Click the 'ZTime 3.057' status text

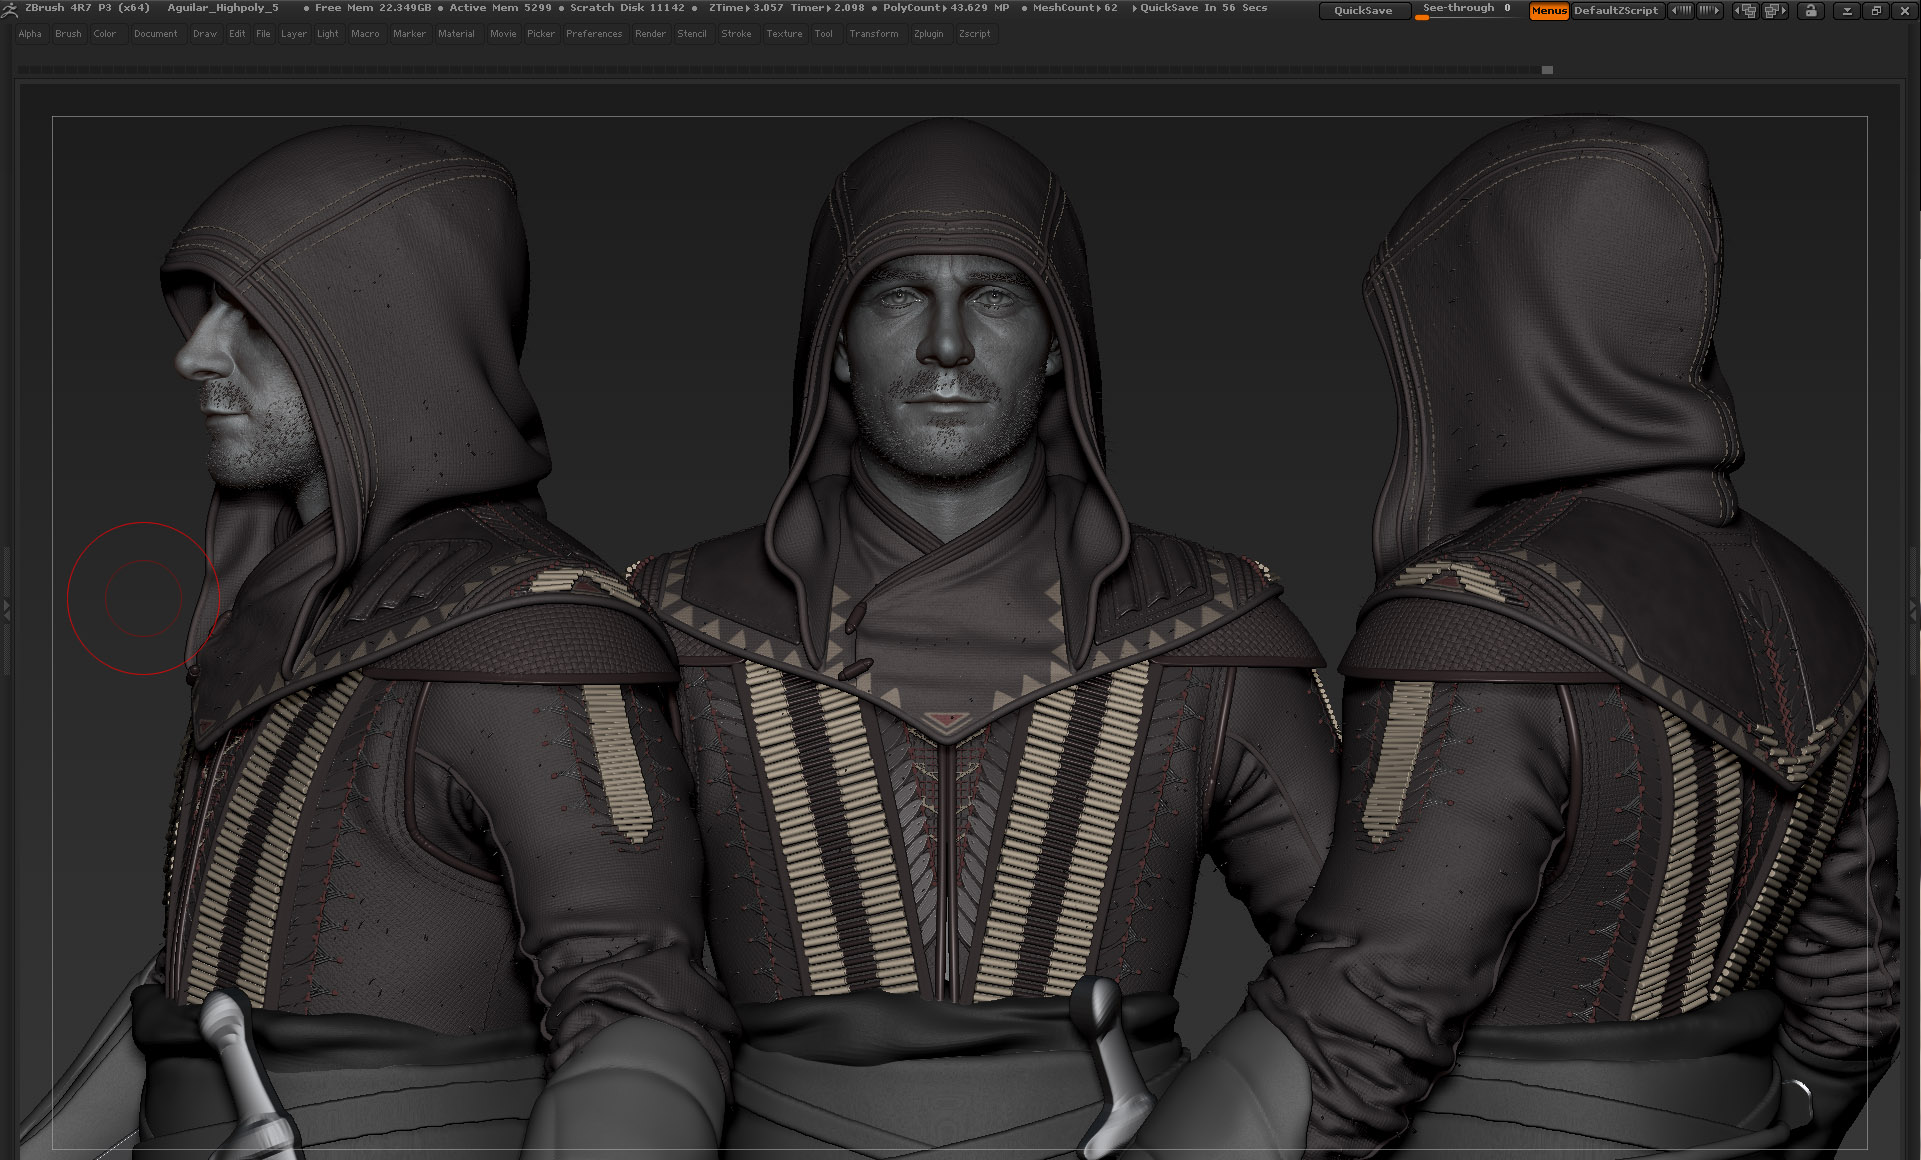[x=746, y=8]
